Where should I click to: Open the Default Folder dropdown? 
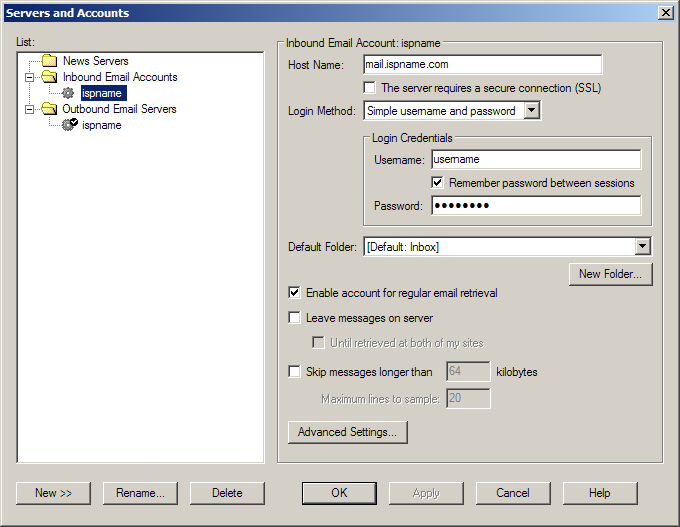(642, 247)
